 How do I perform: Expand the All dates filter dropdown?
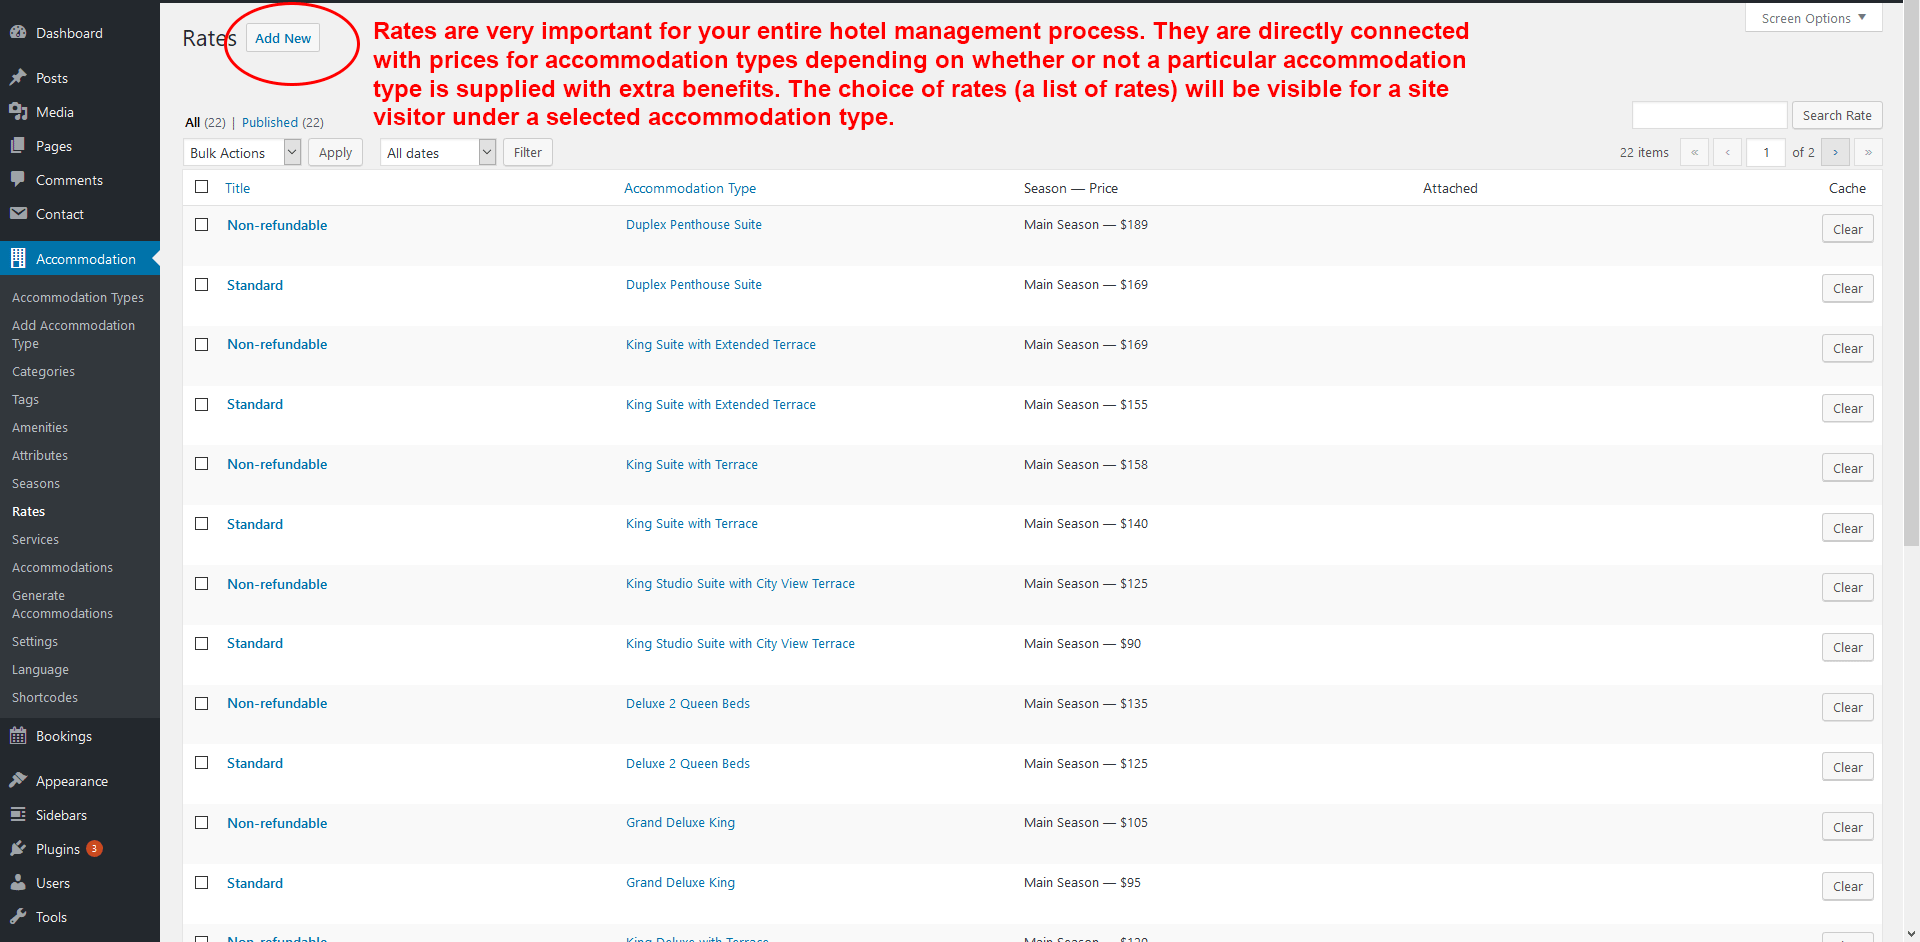pos(438,153)
